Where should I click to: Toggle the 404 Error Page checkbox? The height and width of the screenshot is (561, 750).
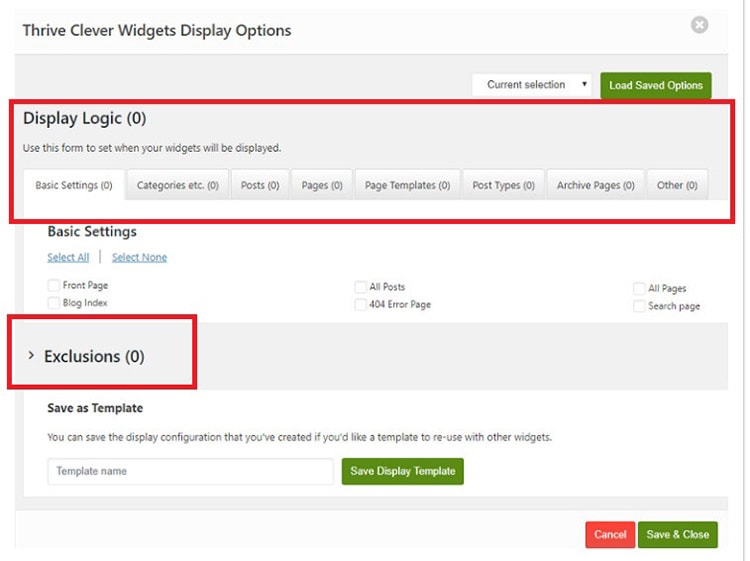click(x=361, y=304)
